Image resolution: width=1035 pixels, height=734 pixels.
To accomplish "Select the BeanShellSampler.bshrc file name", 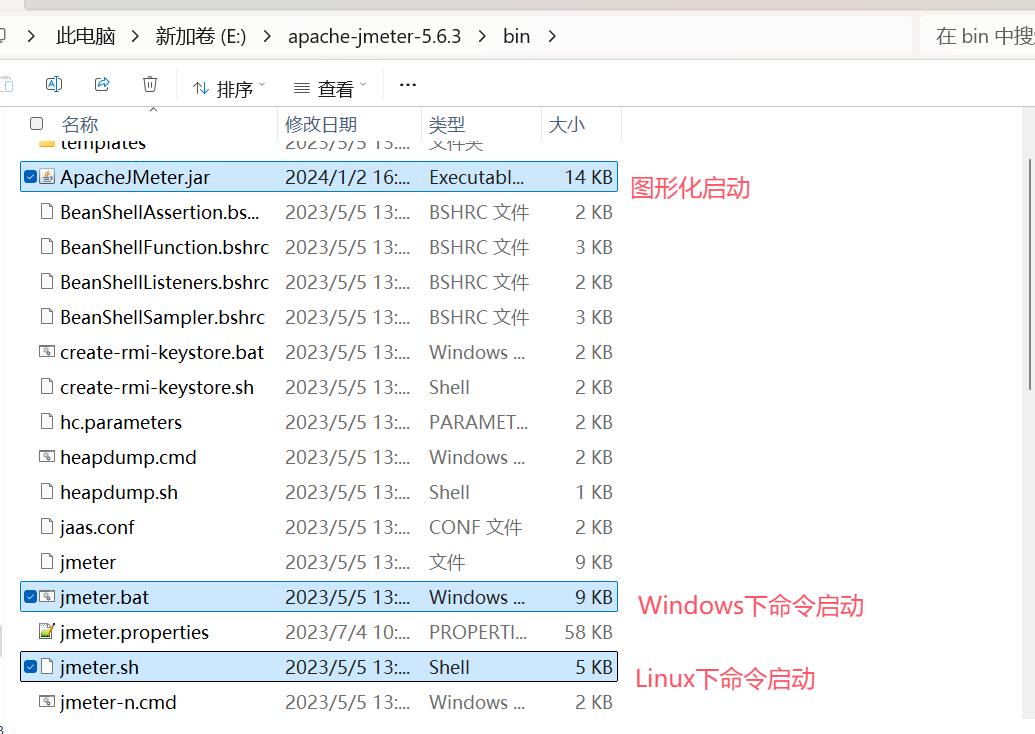I will tap(162, 317).
